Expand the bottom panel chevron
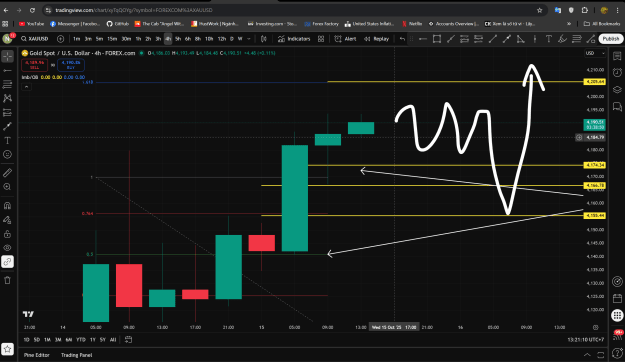625x362 pixels. click(587, 355)
